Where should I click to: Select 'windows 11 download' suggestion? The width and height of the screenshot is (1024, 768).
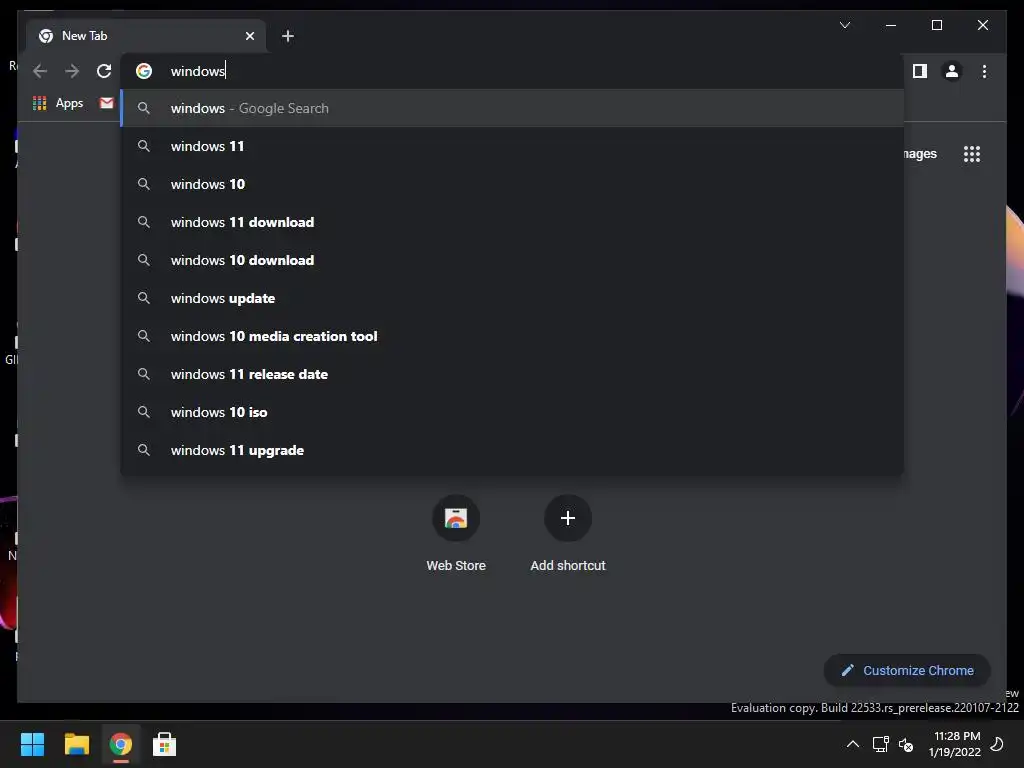[512, 222]
